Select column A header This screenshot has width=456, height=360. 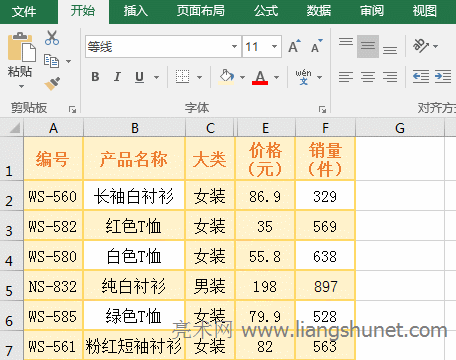pyautogui.click(x=53, y=128)
